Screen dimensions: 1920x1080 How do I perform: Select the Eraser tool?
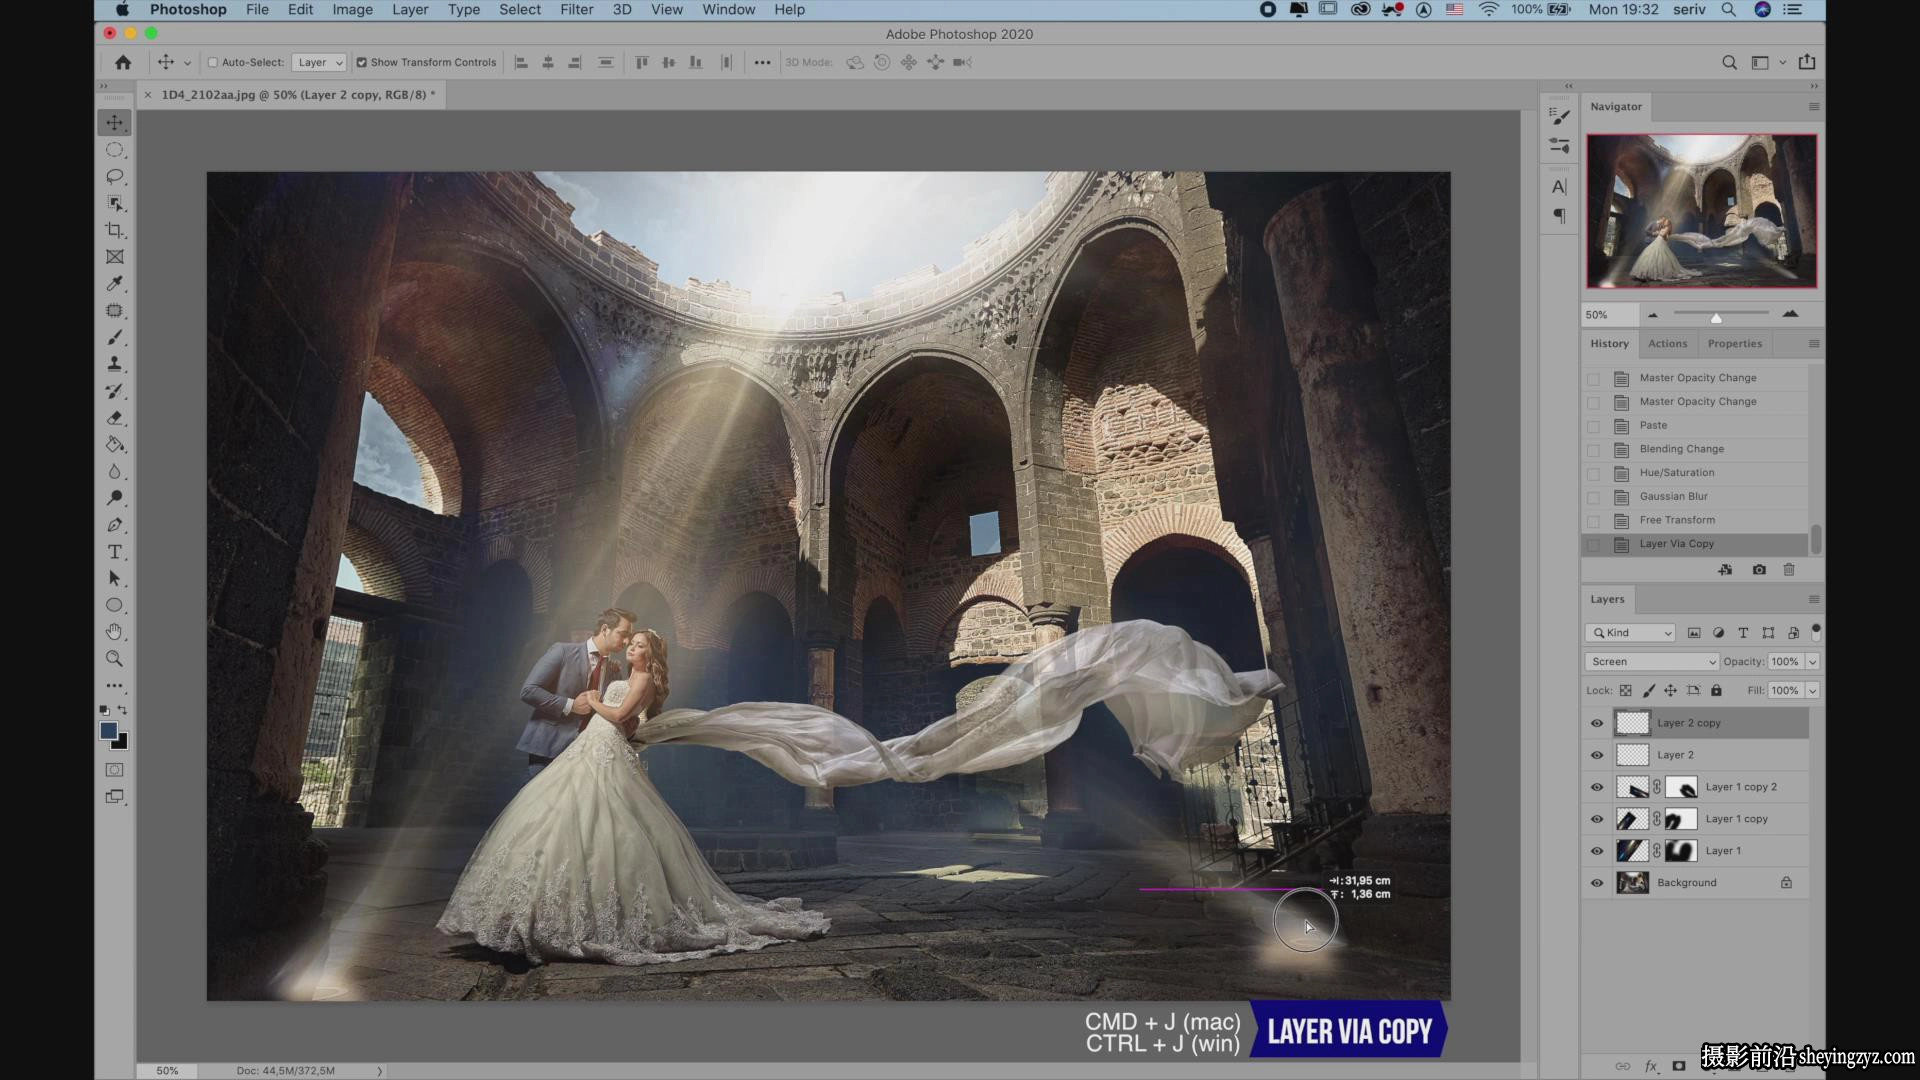(115, 418)
